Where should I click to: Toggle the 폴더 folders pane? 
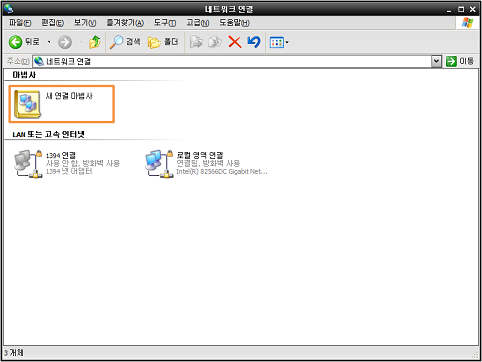pyautogui.click(x=163, y=42)
